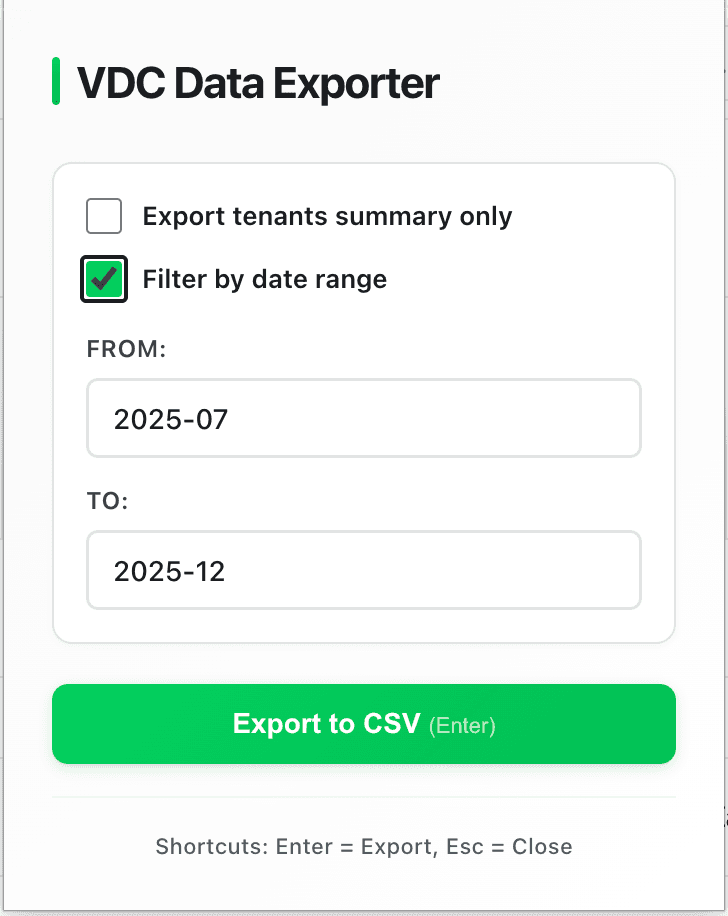728x916 pixels.
Task: Focus the TO date input field
Action: point(363,570)
